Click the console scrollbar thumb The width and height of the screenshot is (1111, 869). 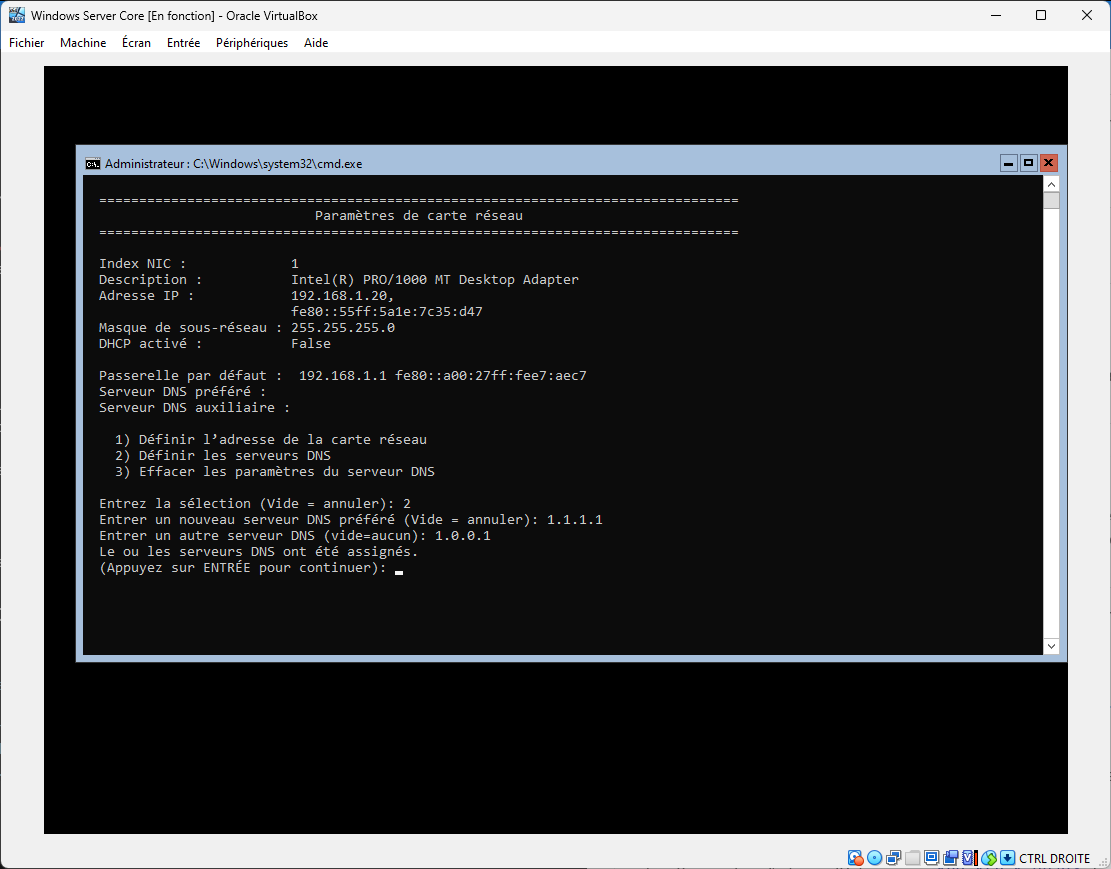coord(1051,201)
